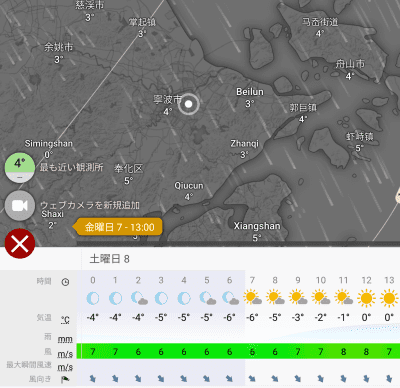This screenshot has width=400, height=388.
Task: Click wind speed cell at hour 11
Action: click(x=343, y=351)
